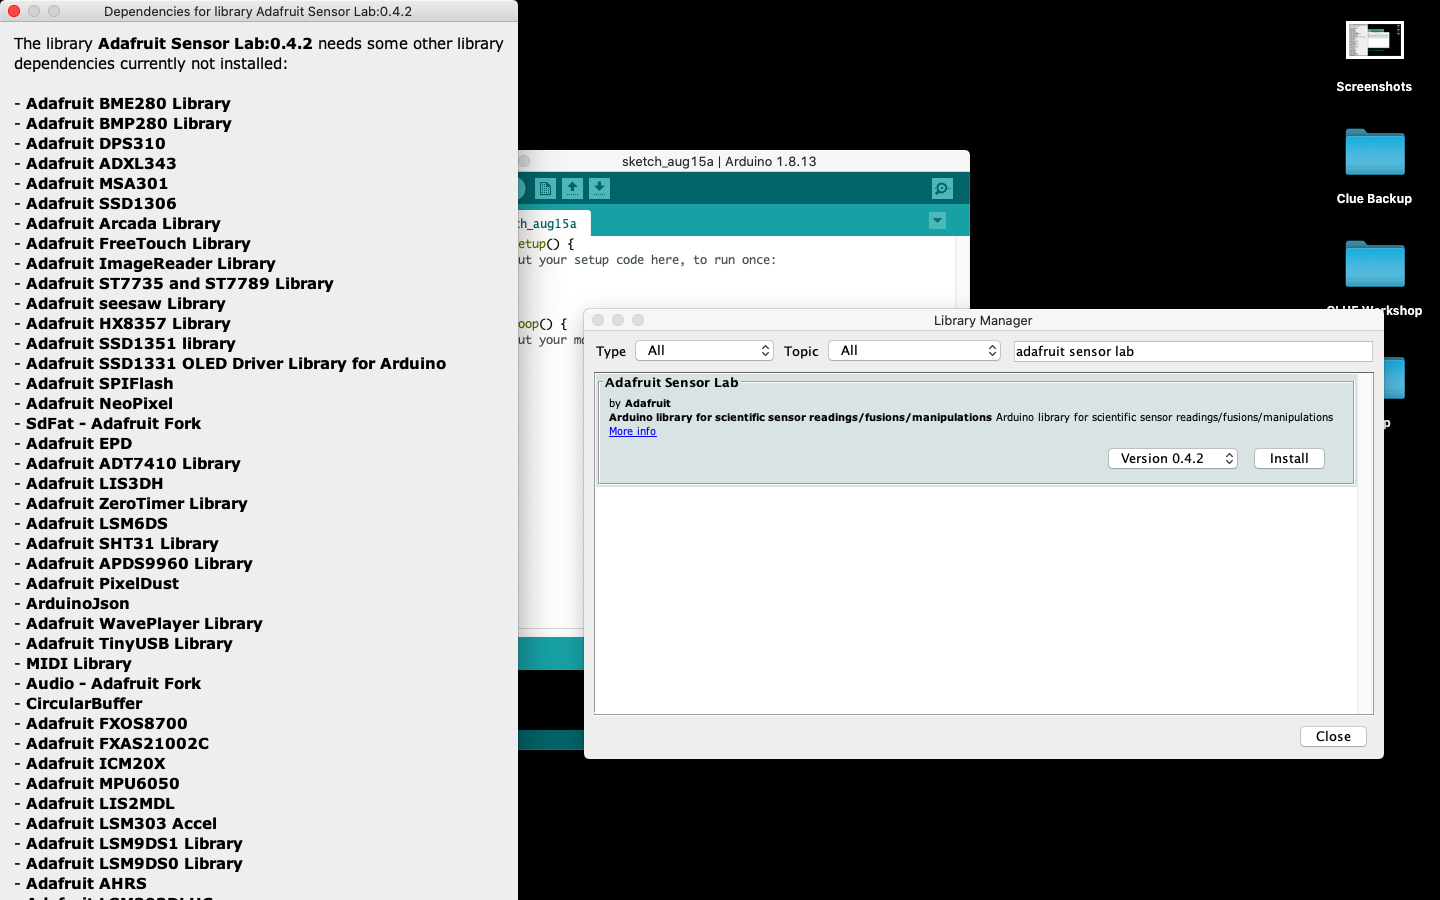Viewport: 1440px width, 900px height.
Task: Open the Type filter dropdown
Action: click(x=705, y=351)
